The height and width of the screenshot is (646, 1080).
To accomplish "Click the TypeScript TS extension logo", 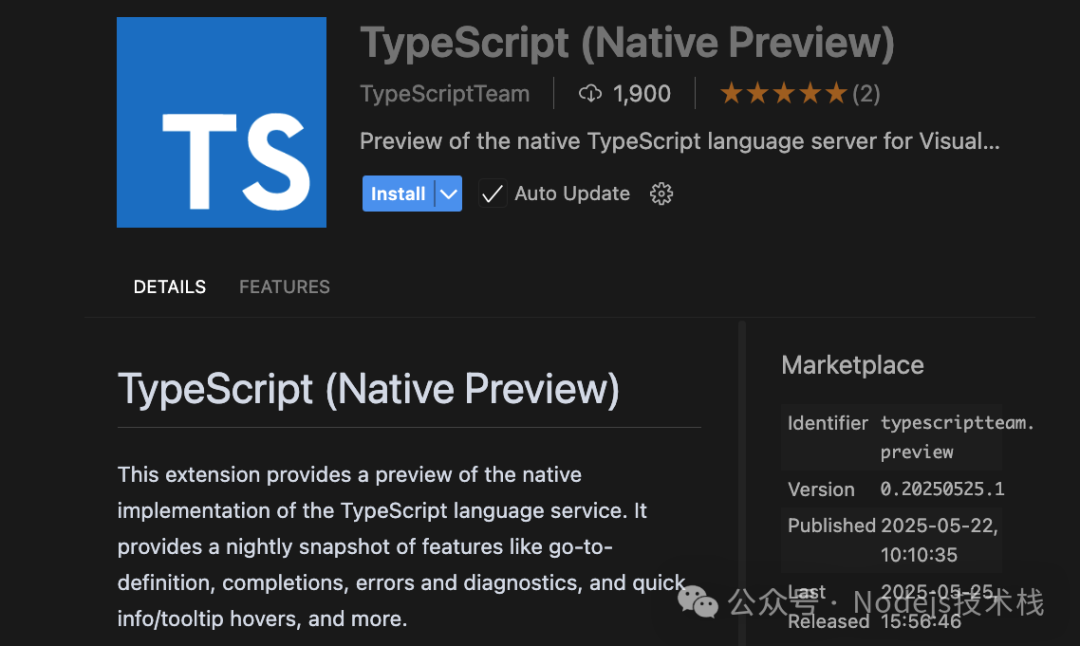I will [221, 122].
